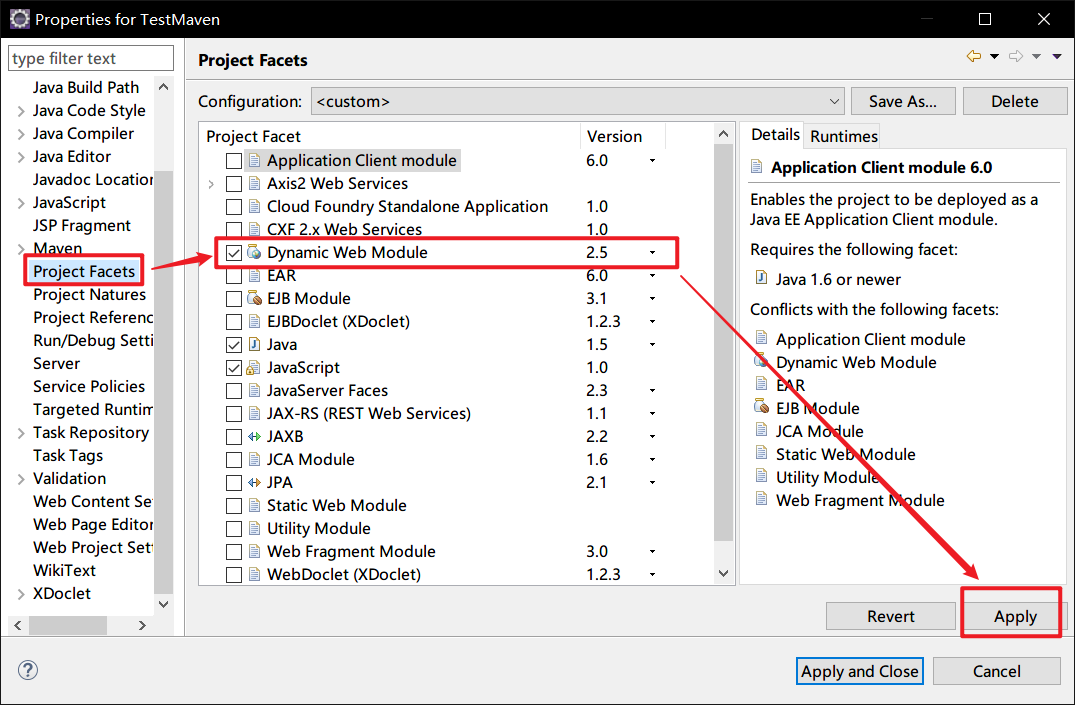The image size is (1075, 705).
Task: Click the help question-mark icon at bottom left
Action: [27, 670]
